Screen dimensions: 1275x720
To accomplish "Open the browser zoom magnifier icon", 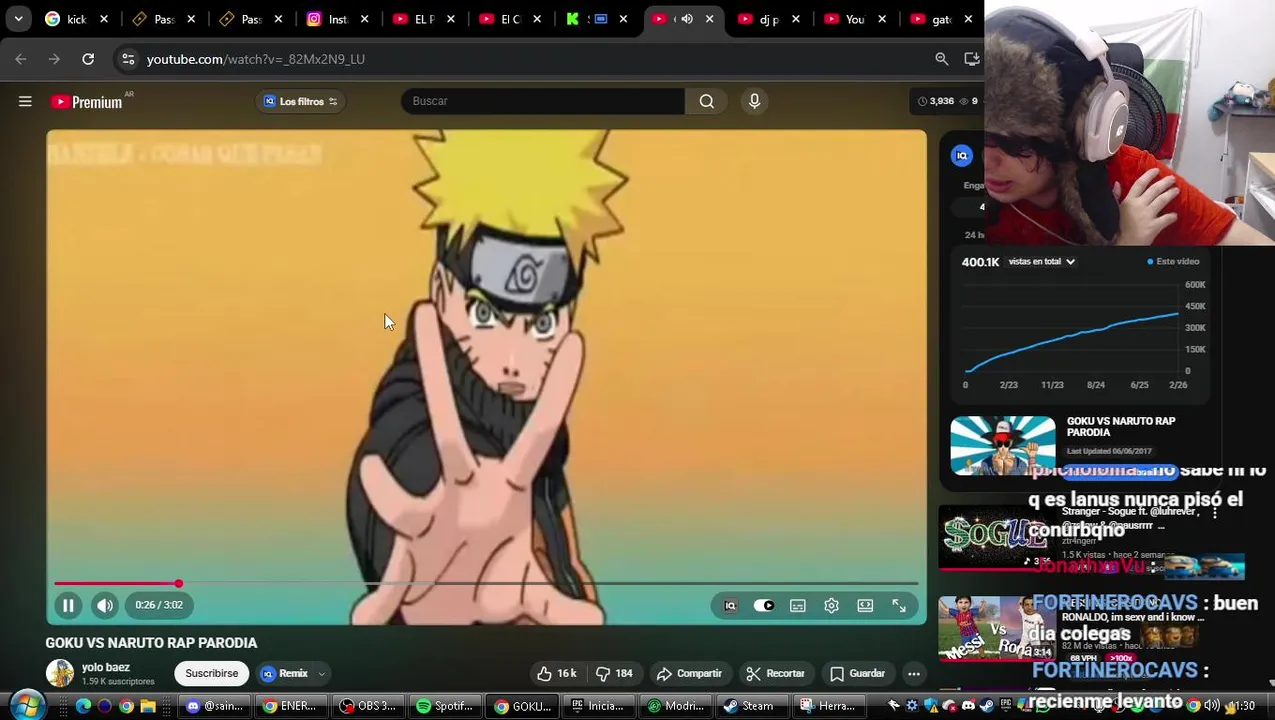I will pos(941,59).
